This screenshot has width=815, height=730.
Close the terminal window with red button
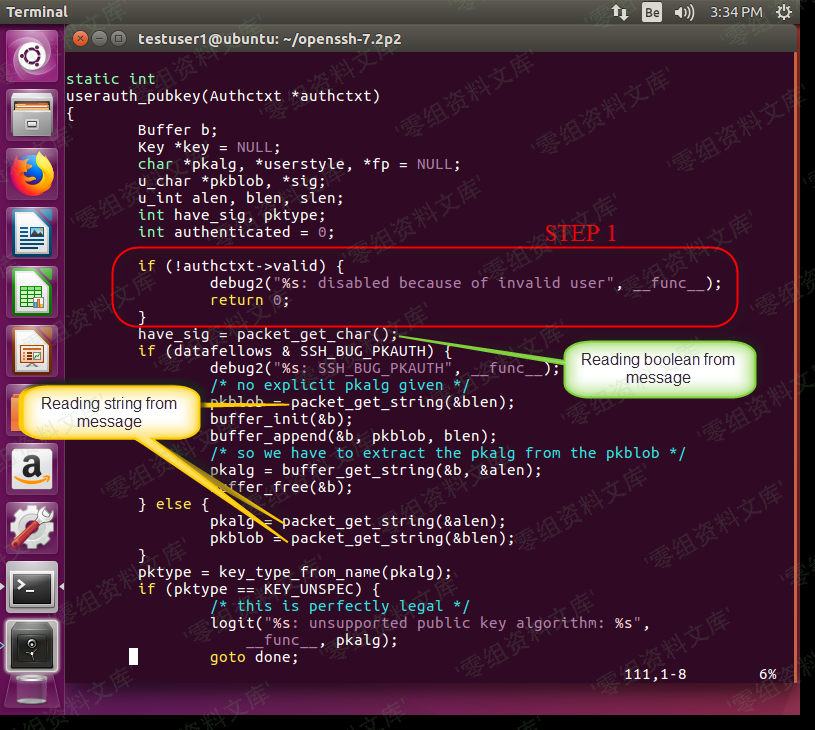(x=80, y=39)
